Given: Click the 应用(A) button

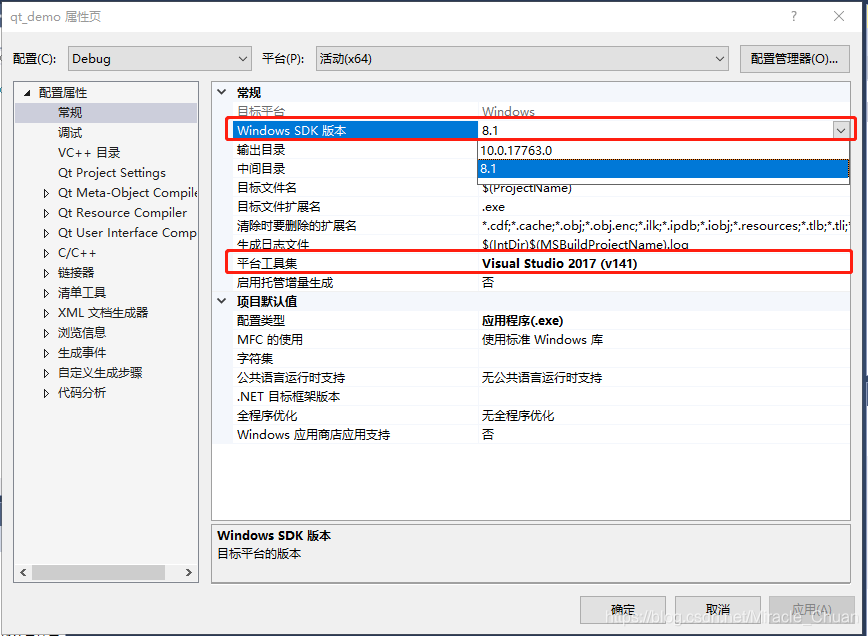Looking at the screenshot, I should tap(812, 610).
